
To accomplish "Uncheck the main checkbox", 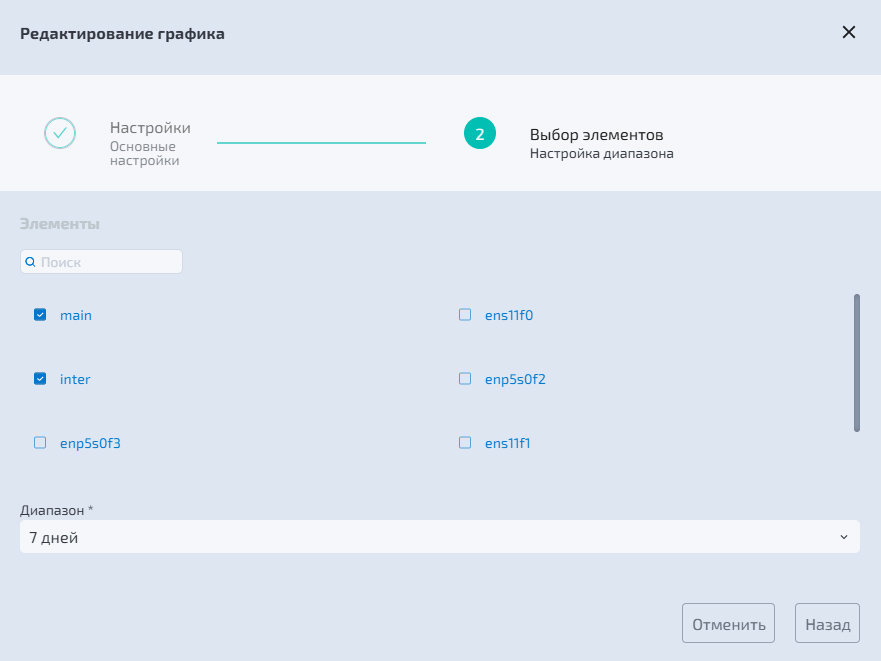I will click(40, 315).
